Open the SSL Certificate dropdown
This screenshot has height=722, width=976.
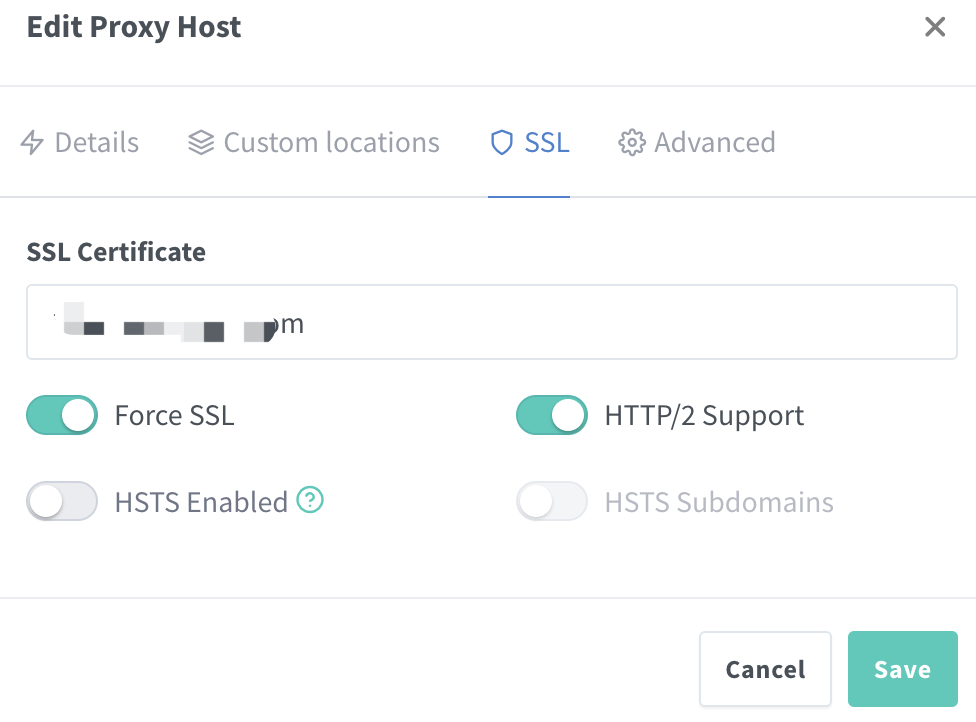492,322
